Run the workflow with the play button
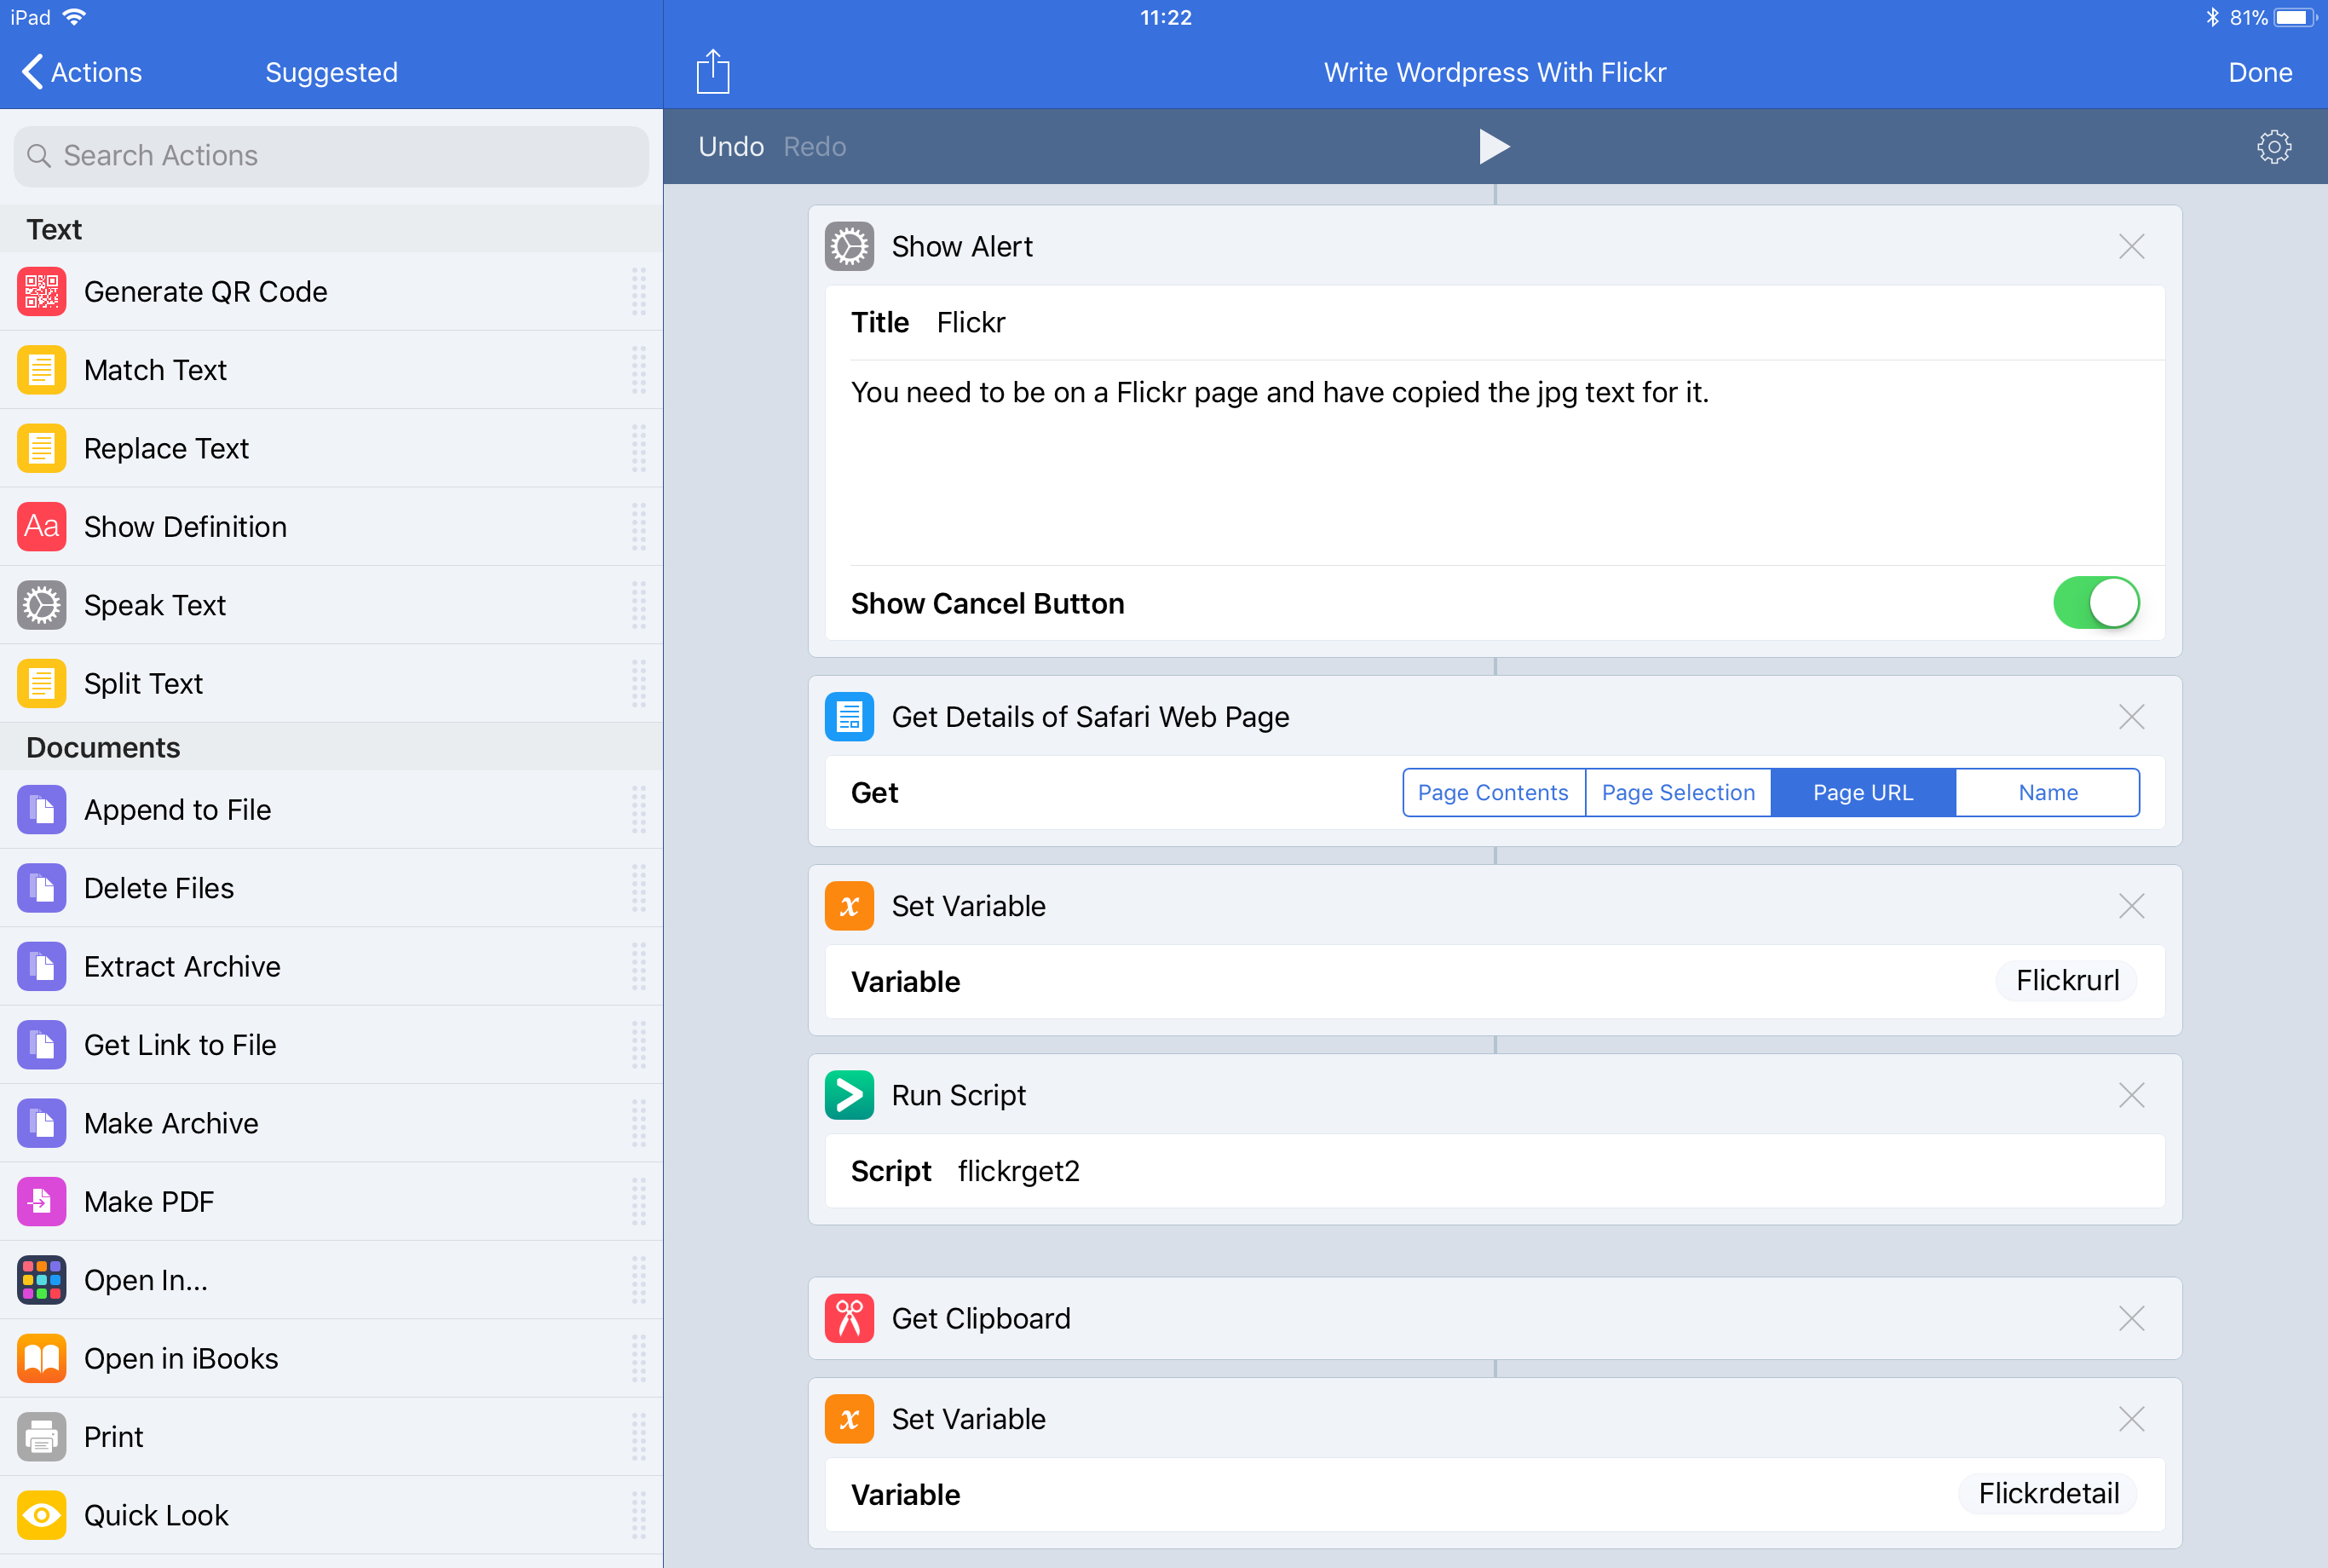Viewport: 2328px width, 1568px height. (1493, 147)
